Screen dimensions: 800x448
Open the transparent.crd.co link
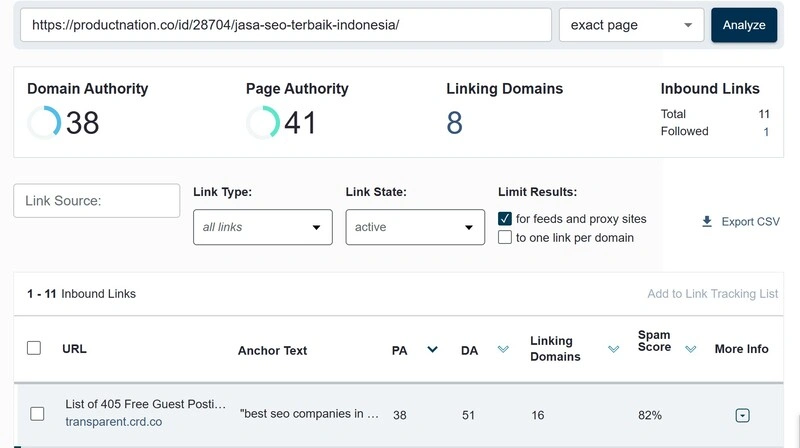pyautogui.click(x=113, y=422)
